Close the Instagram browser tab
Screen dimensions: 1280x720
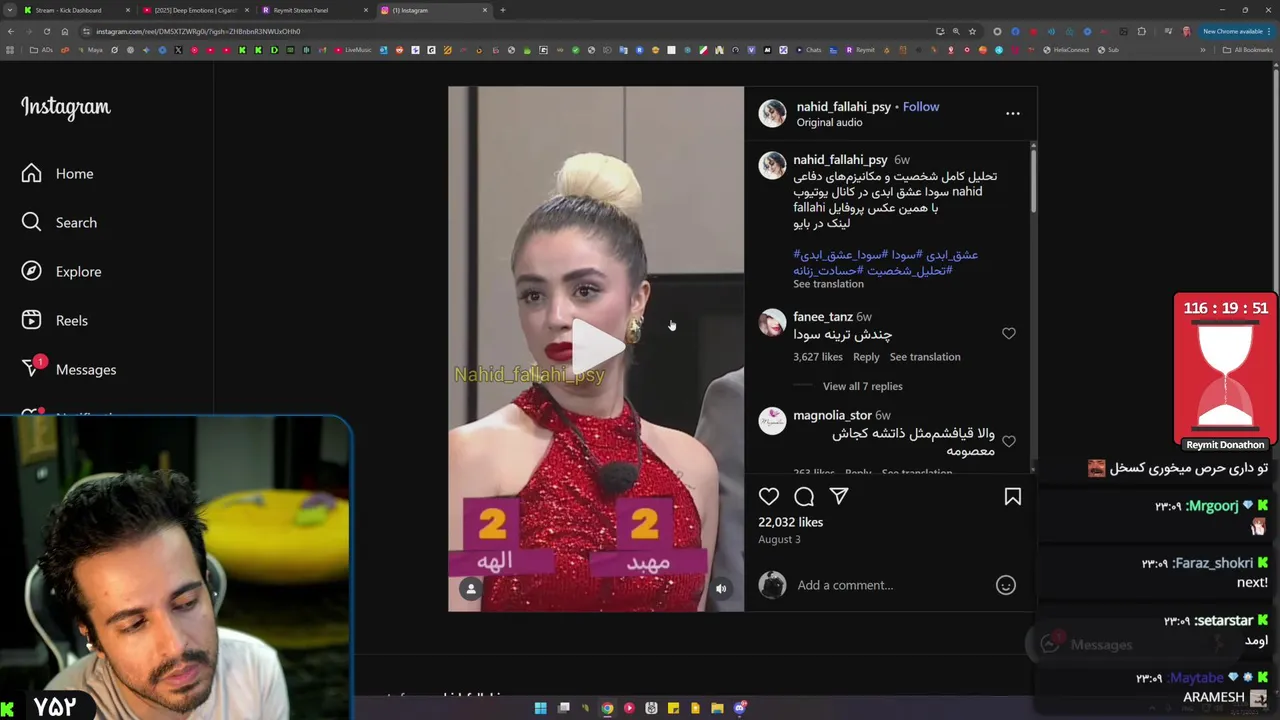(485, 10)
